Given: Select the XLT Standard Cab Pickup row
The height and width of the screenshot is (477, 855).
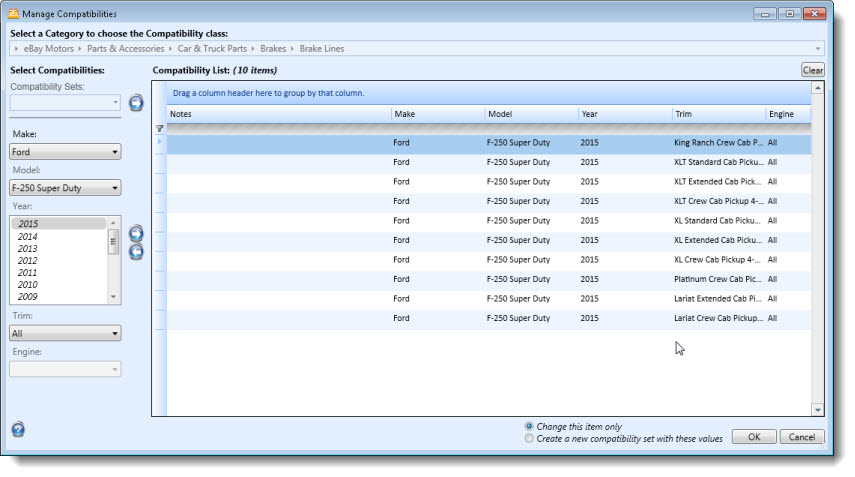Looking at the screenshot, I should pos(489,162).
